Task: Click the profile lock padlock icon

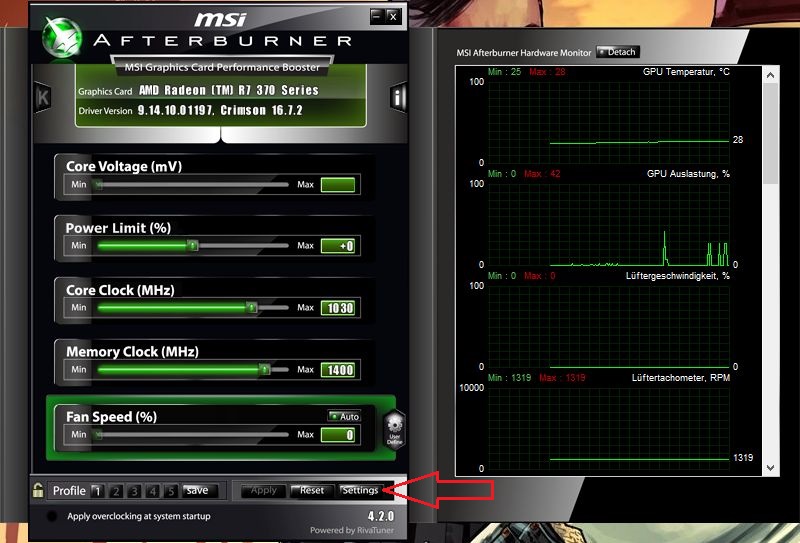Action: [38, 490]
